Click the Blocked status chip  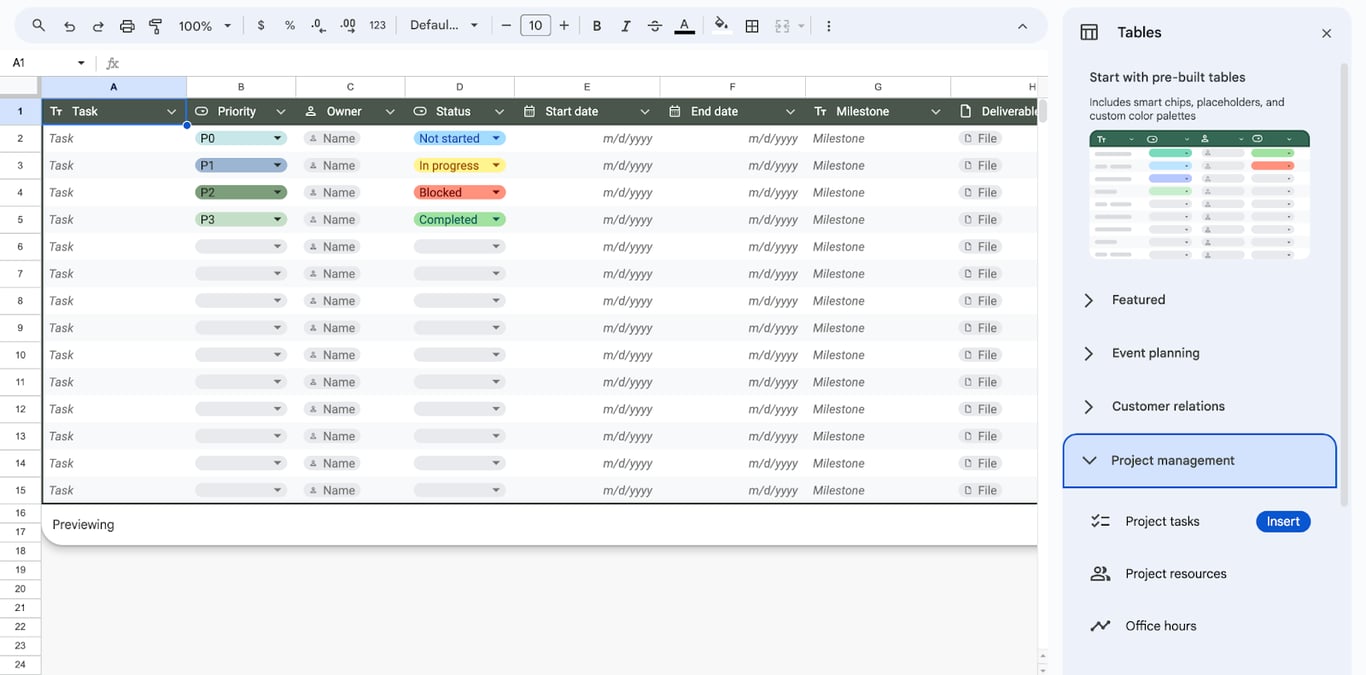(459, 193)
